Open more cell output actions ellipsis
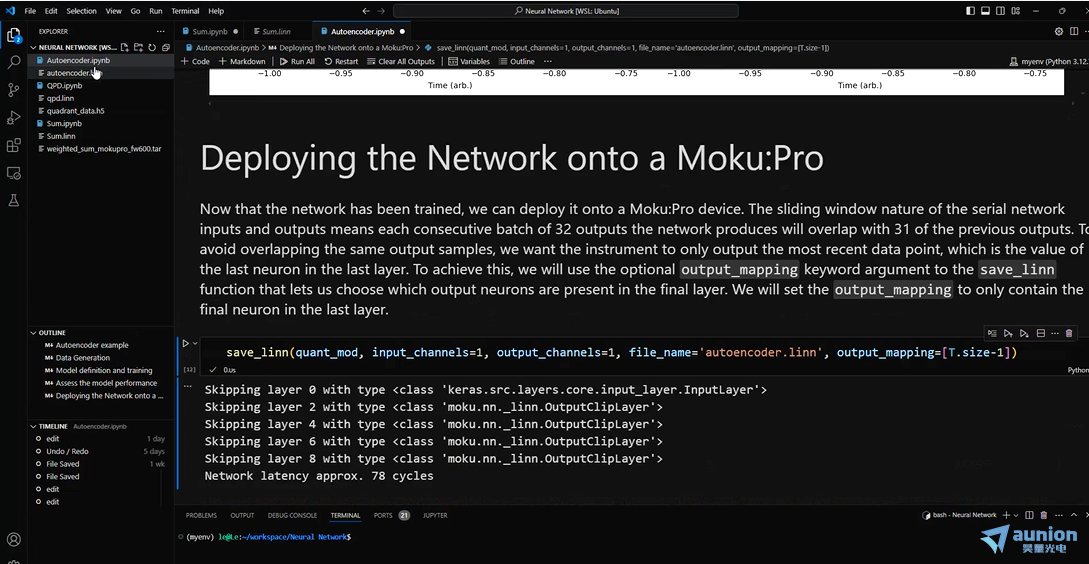Viewport: 1089px width, 564px height. 187,386
